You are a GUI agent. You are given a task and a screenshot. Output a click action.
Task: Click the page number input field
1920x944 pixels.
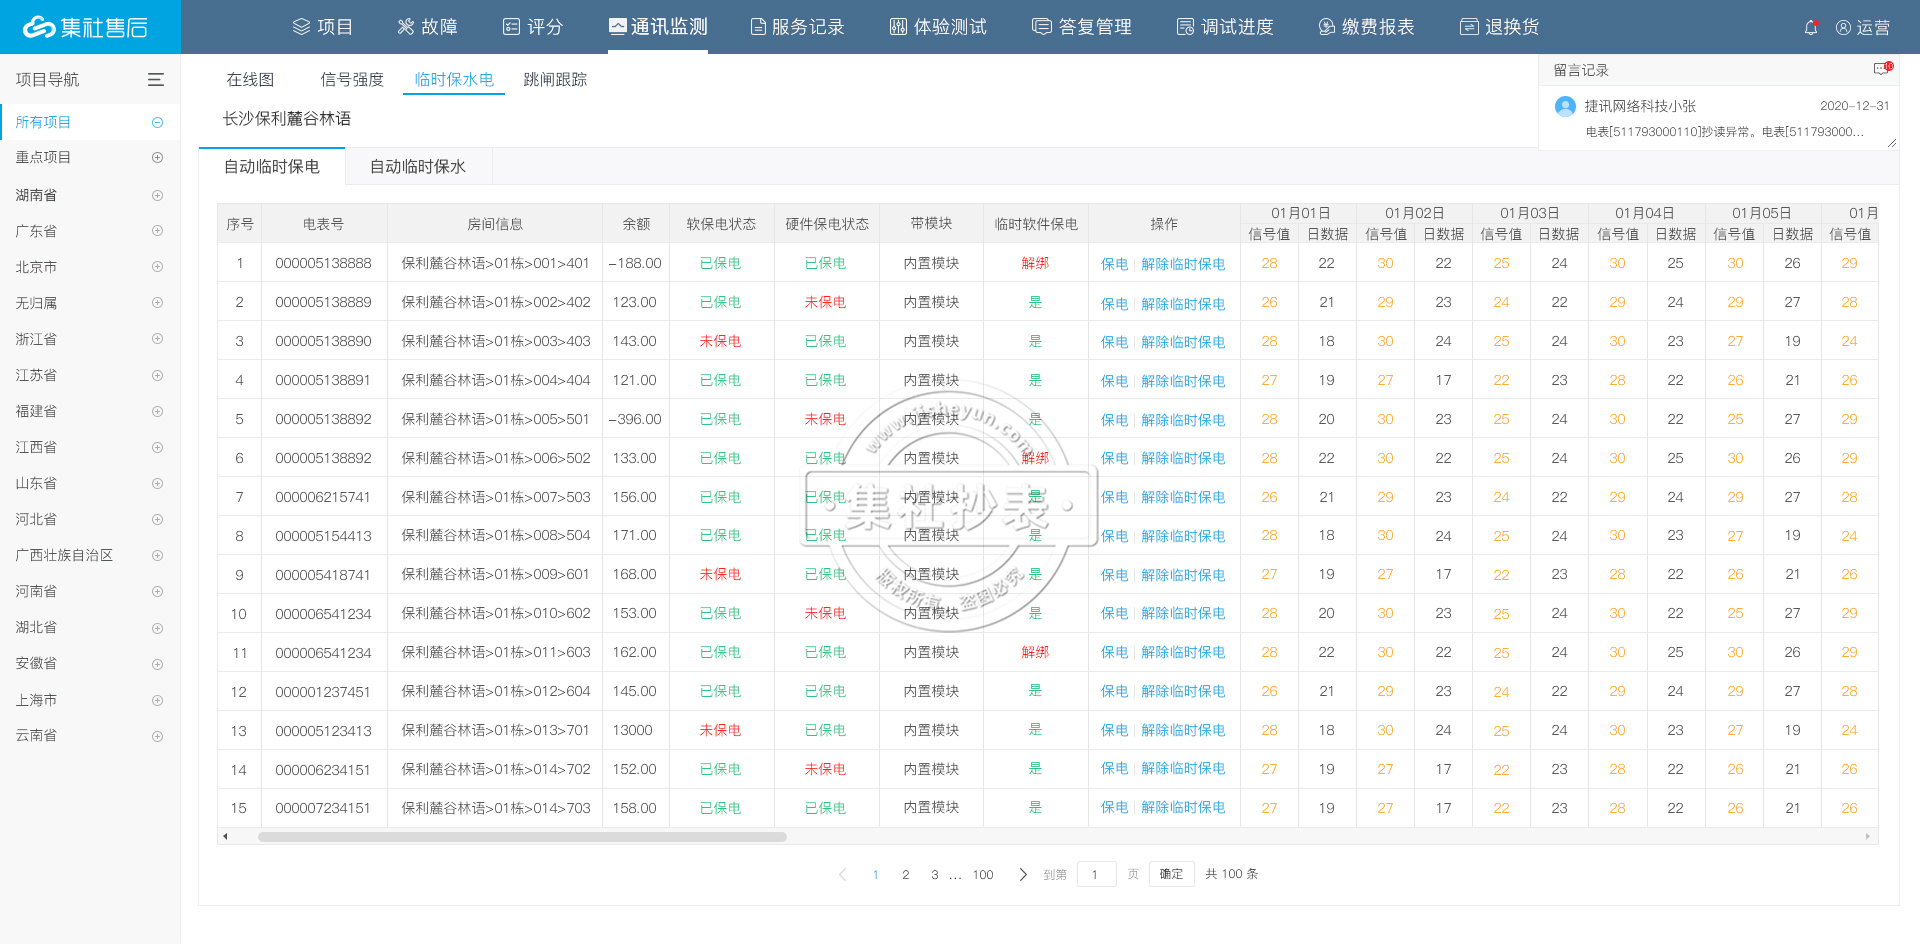pyautogui.click(x=1096, y=874)
